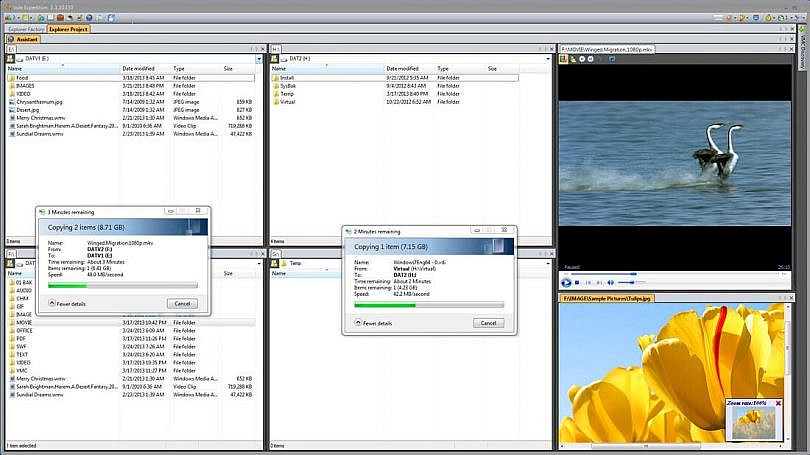Screen dimensions: 810x455
Task: Close the zoom rate thumbnail overlay
Action: 778,403
